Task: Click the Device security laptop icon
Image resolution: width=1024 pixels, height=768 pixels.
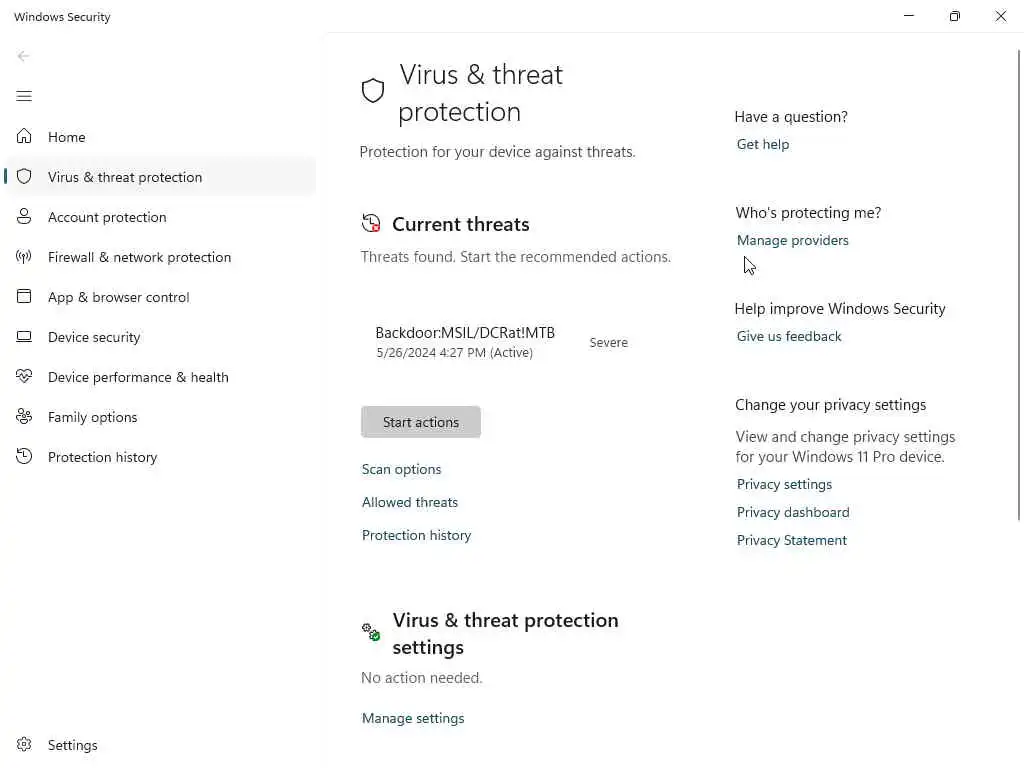Action: pyautogui.click(x=24, y=337)
